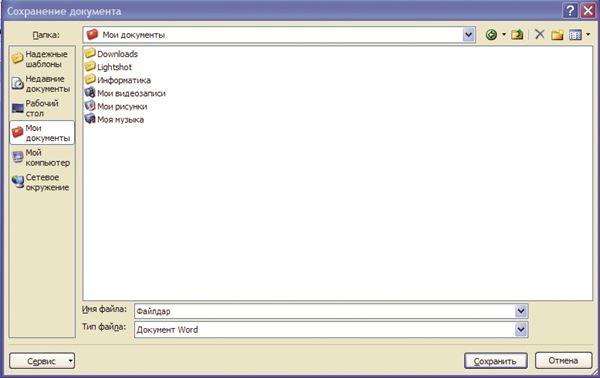Open Сетевое окружение in the sidebar
The height and width of the screenshot is (378, 600).
tap(42, 182)
